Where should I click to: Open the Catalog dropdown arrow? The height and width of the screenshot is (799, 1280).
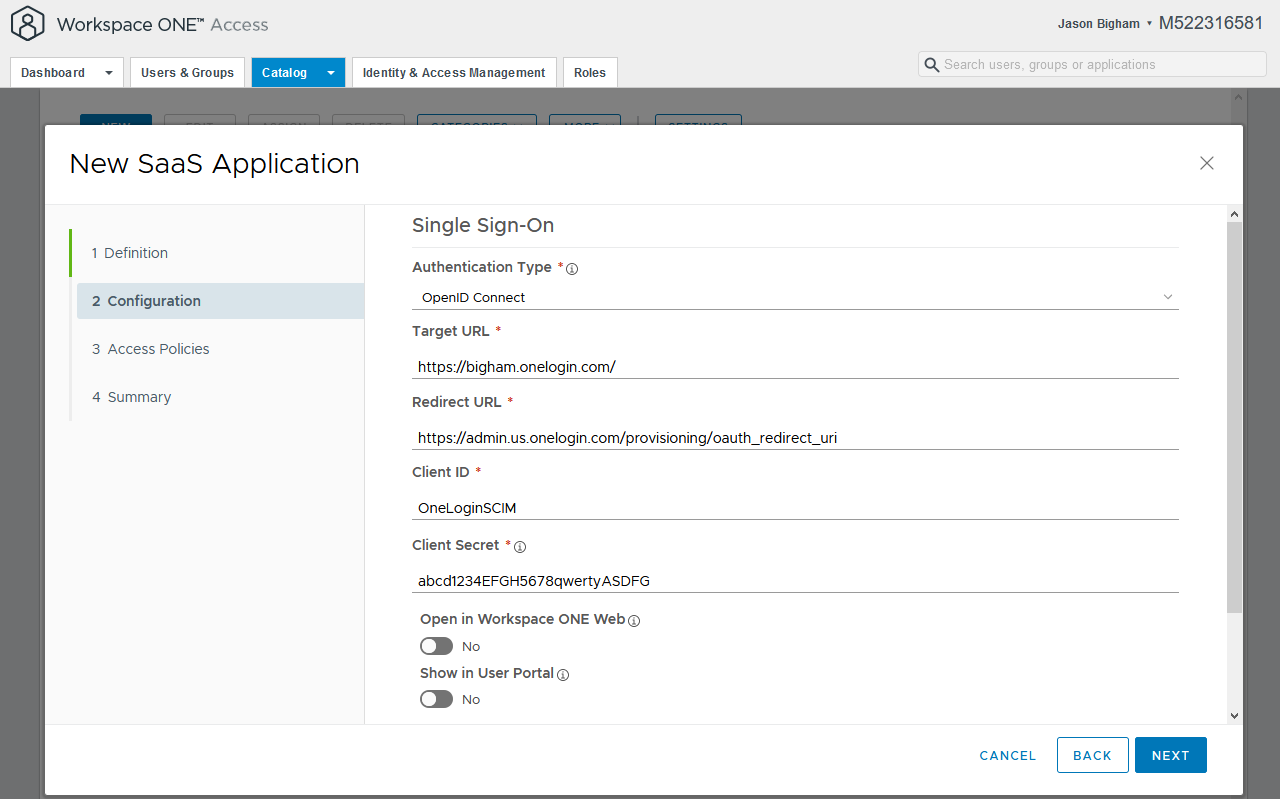tap(330, 72)
